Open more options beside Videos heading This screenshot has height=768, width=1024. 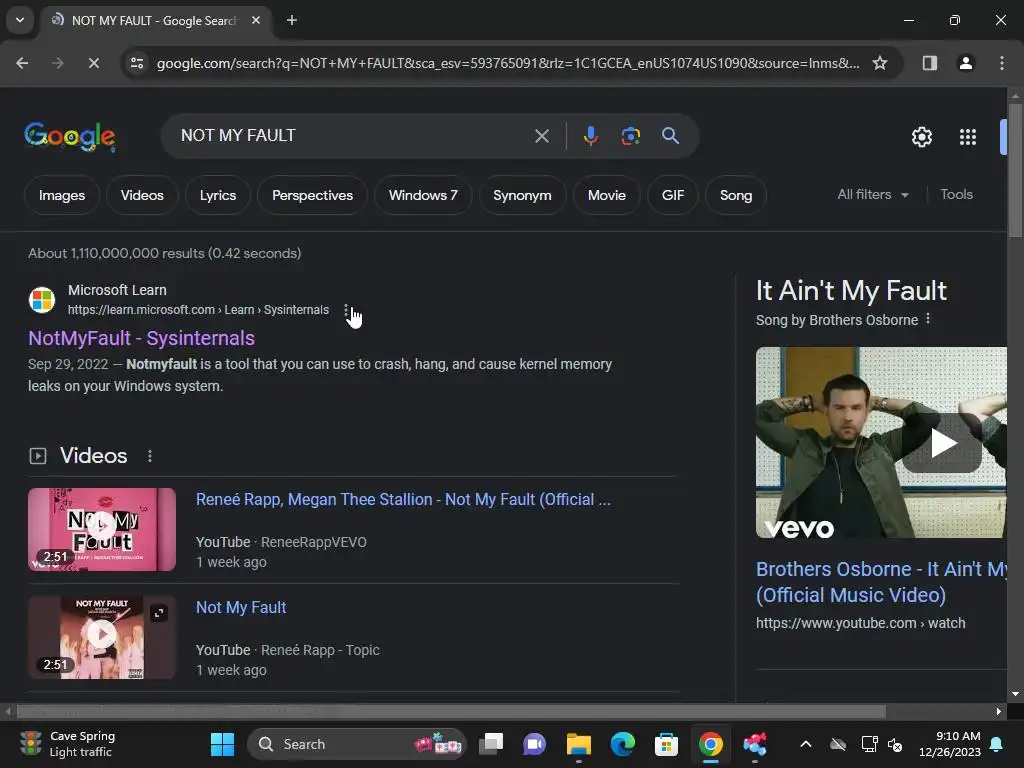[x=150, y=456]
